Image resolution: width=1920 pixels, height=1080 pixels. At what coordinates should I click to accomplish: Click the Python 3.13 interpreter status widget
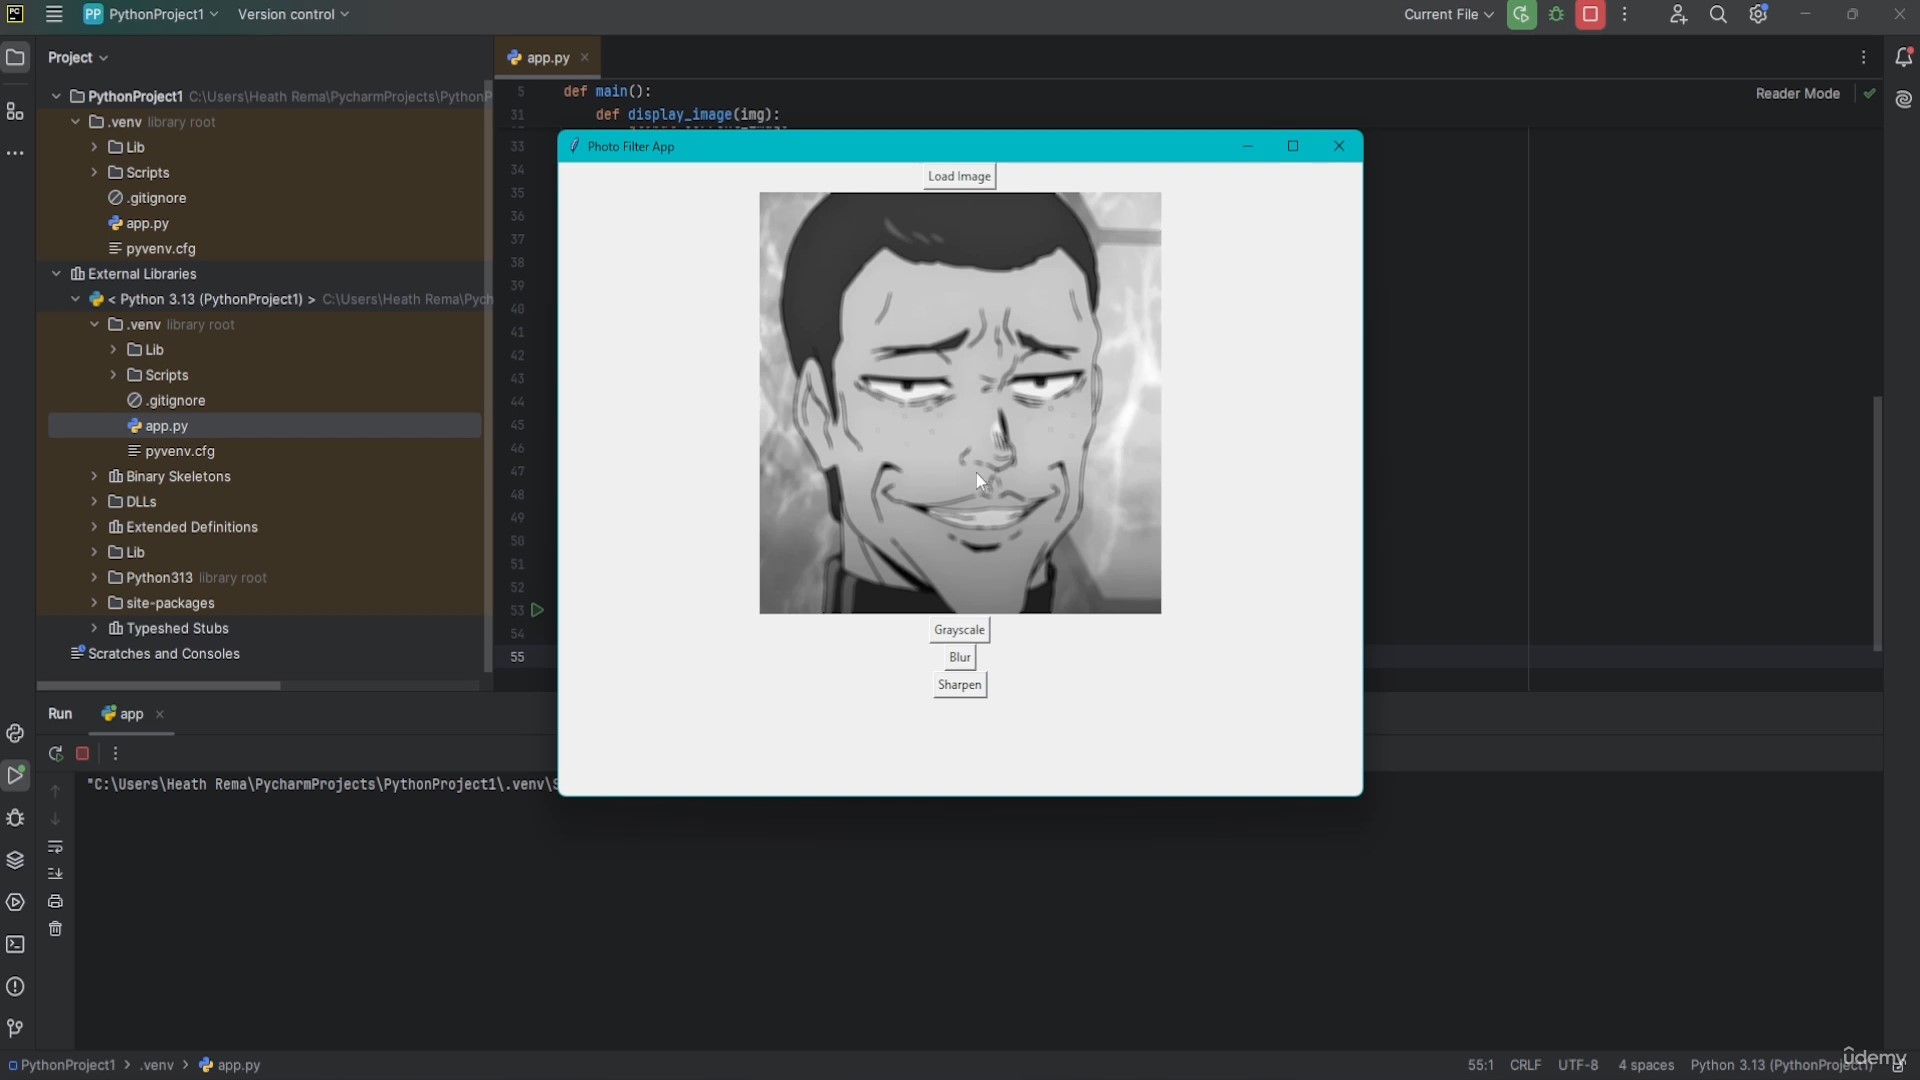pyautogui.click(x=1781, y=1065)
